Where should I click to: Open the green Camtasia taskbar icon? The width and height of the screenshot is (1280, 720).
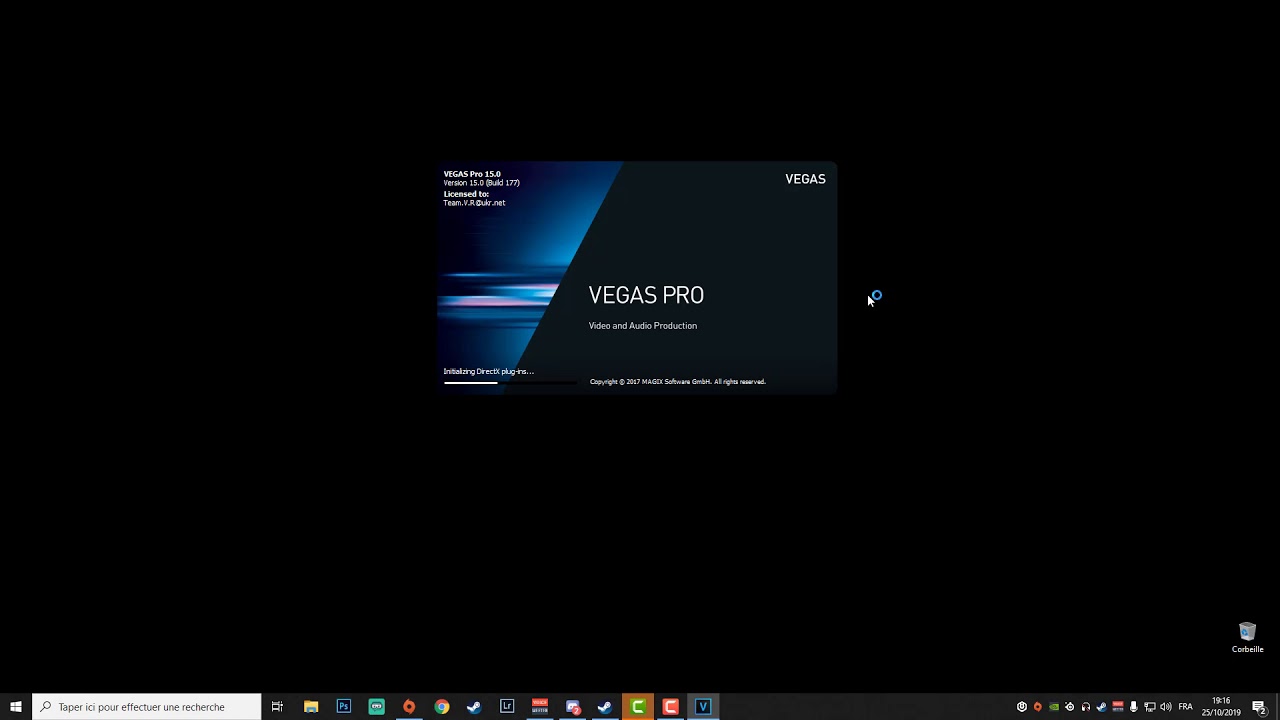pyautogui.click(x=638, y=707)
